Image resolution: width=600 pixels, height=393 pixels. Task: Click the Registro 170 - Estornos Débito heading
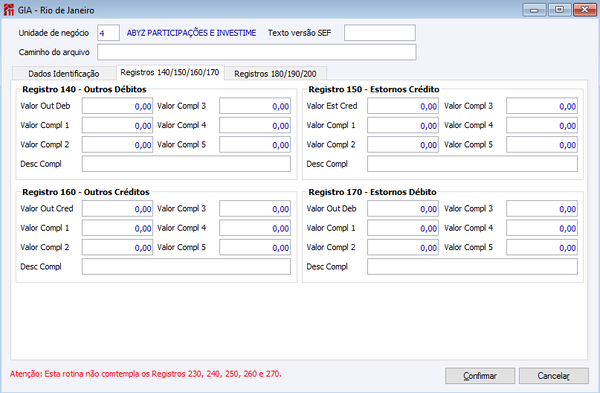pyautogui.click(x=372, y=192)
